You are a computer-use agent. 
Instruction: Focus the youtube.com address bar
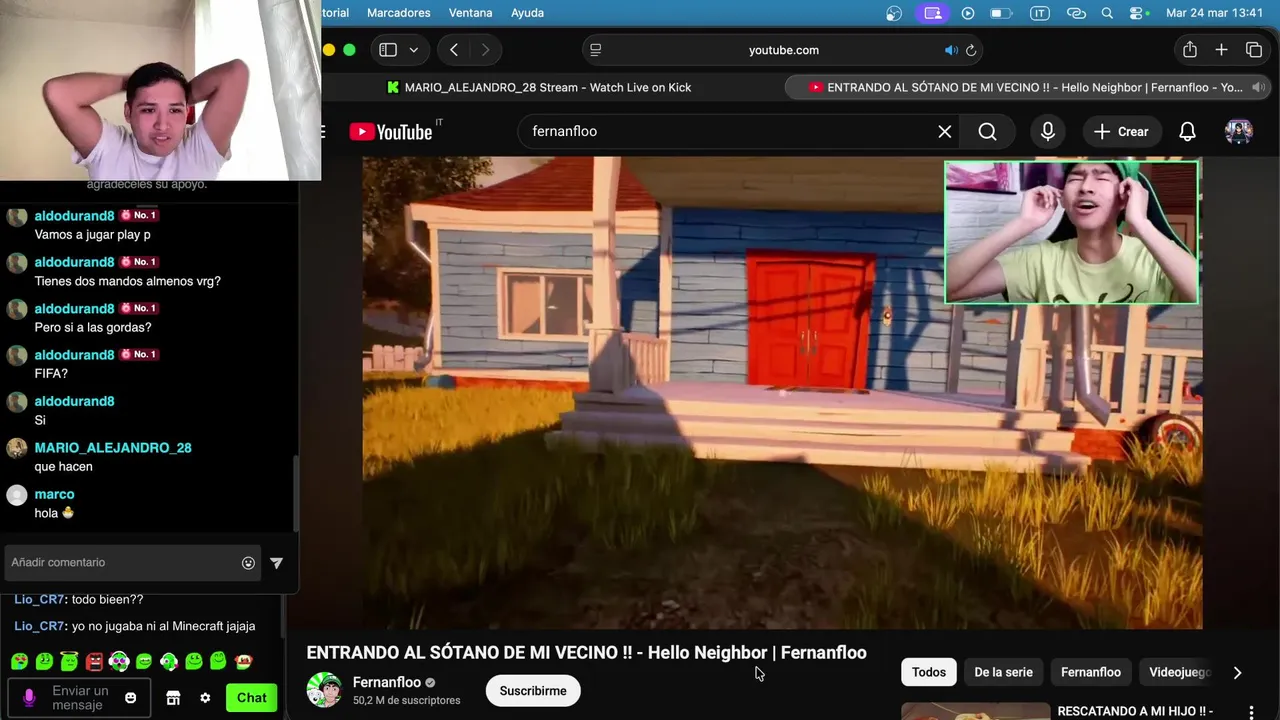[x=783, y=50]
